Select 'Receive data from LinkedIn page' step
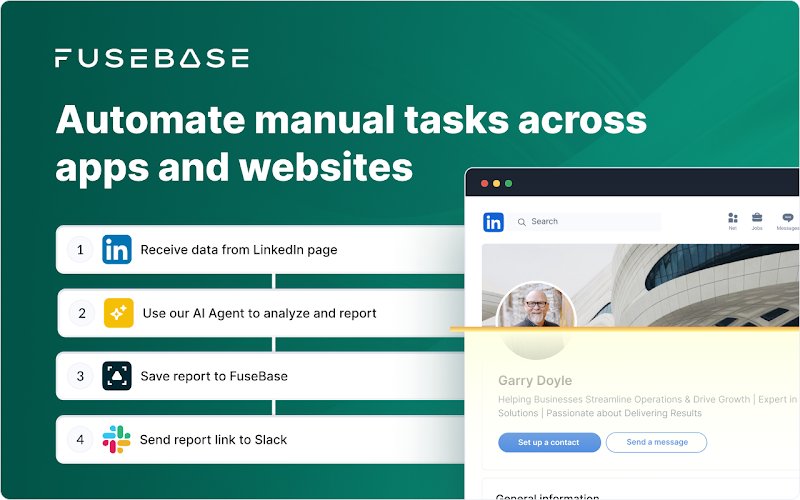 (260, 249)
